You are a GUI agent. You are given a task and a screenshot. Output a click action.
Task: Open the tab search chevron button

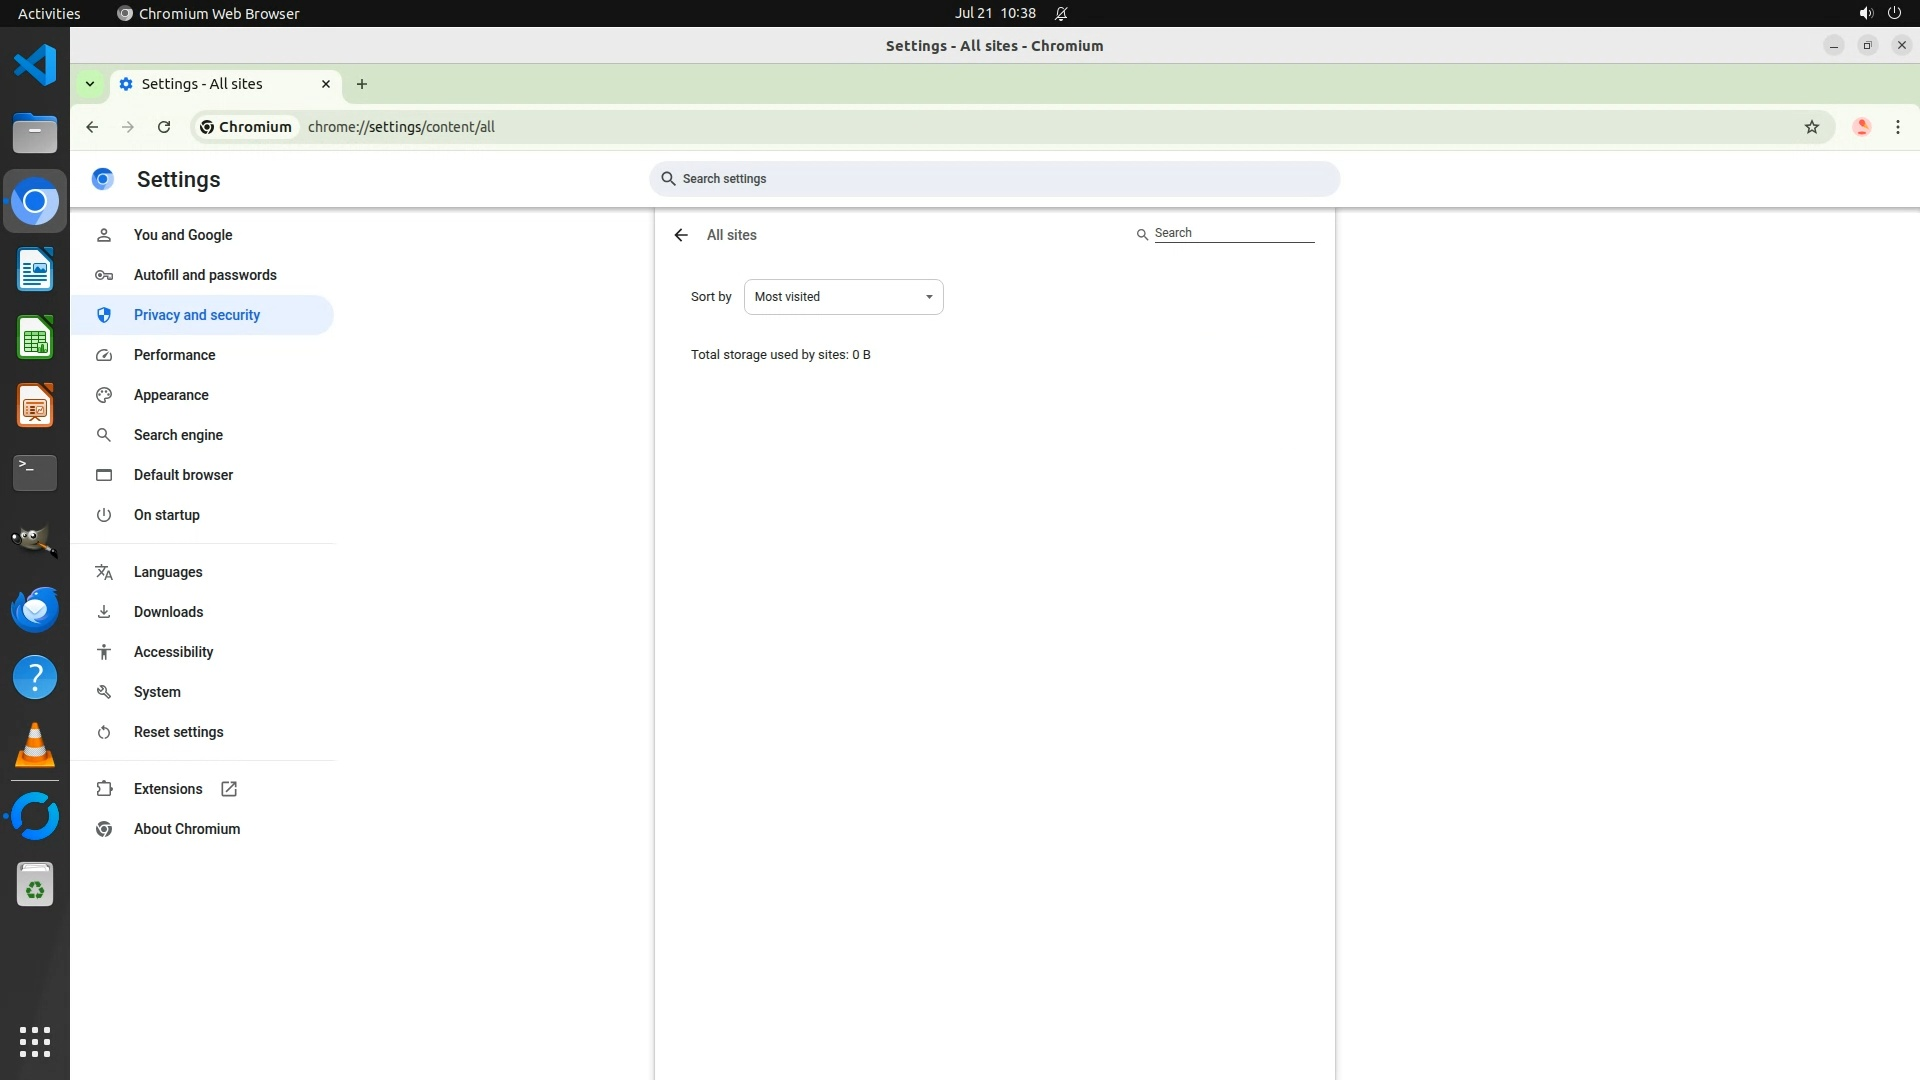tap(90, 84)
